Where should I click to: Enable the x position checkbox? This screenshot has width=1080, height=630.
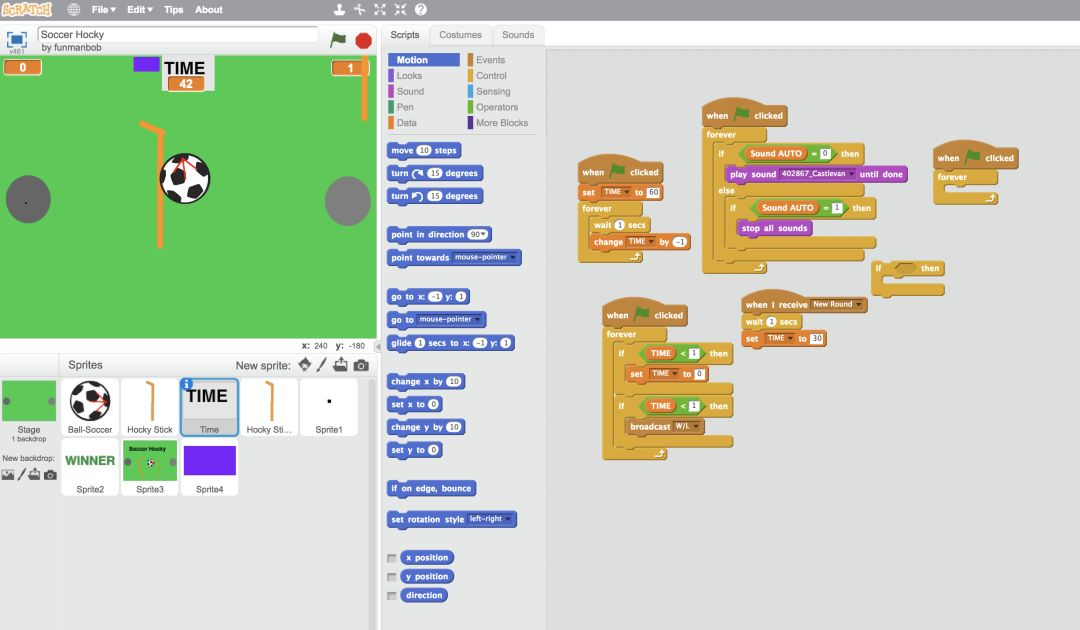[391, 558]
